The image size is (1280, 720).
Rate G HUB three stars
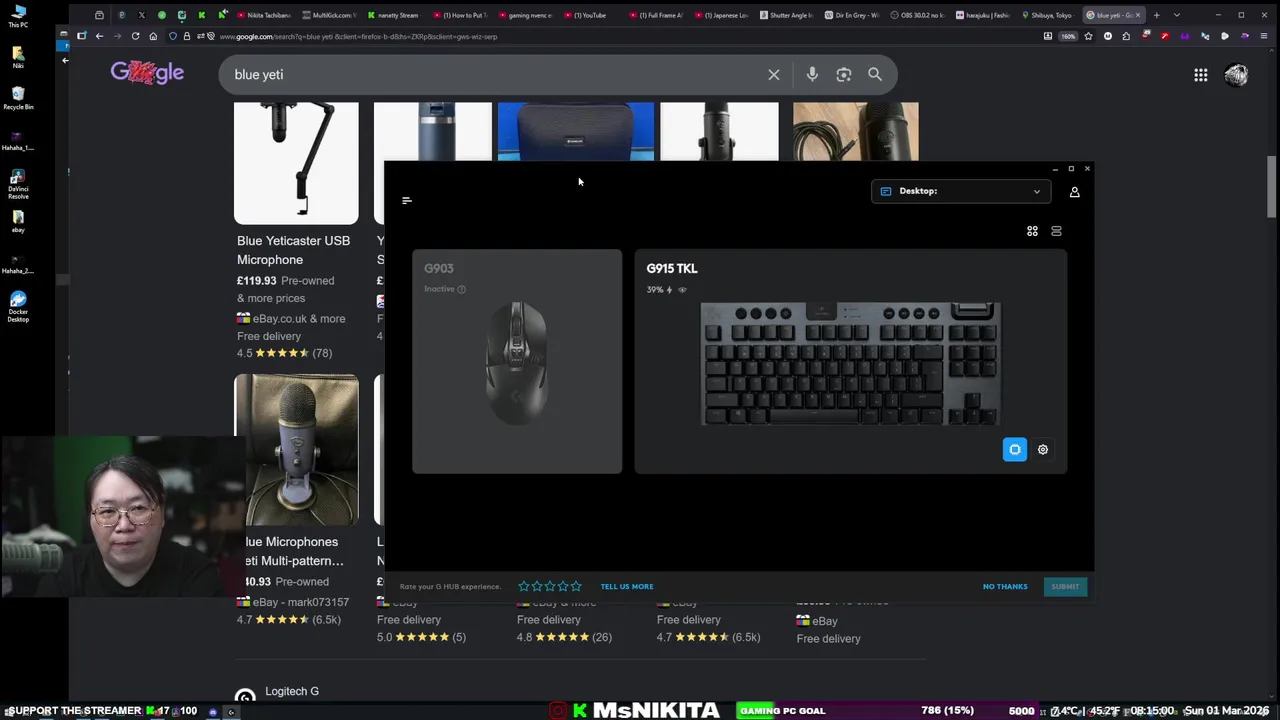coord(550,586)
